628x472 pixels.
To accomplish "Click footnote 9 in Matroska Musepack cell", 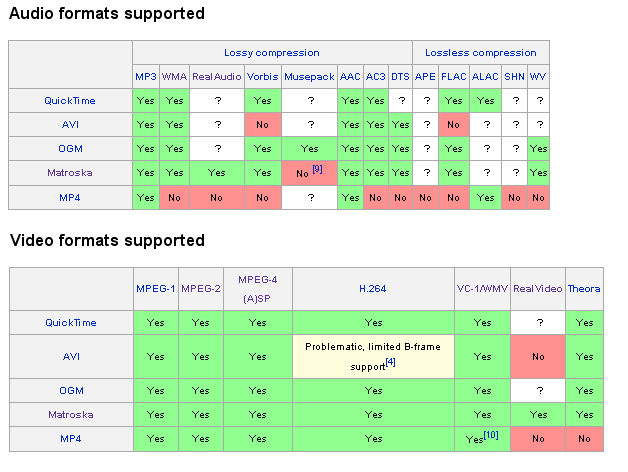I will click(317, 169).
